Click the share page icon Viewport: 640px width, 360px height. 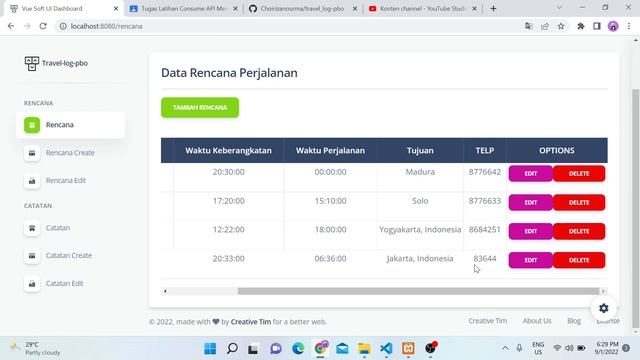pyautogui.click(x=544, y=26)
